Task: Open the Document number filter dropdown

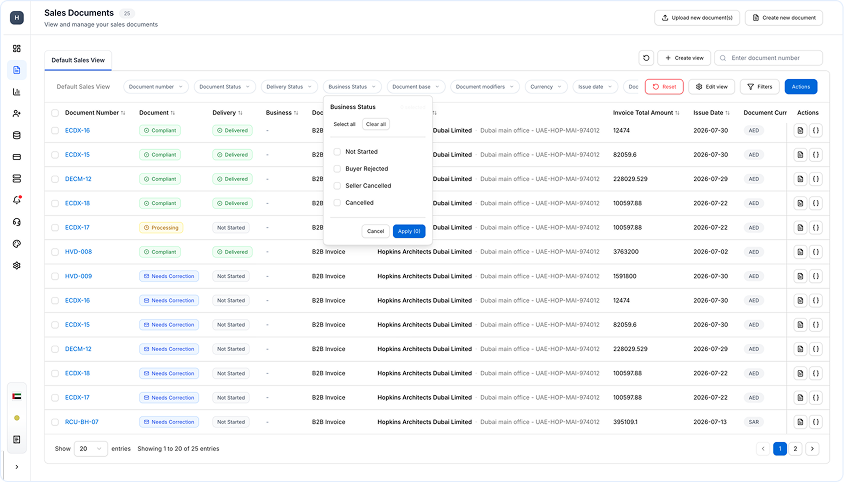Action: (x=156, y=87)
